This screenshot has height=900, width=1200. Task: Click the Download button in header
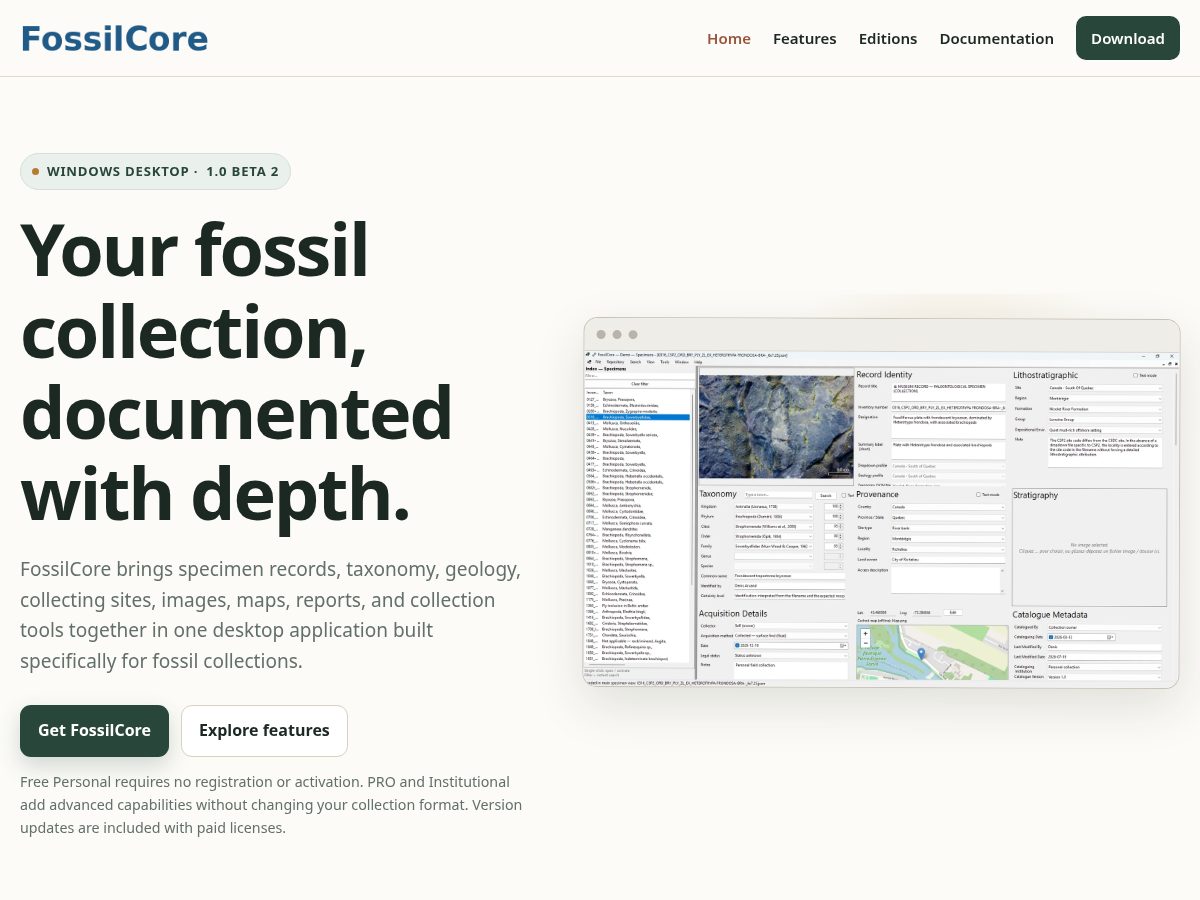1127,38
